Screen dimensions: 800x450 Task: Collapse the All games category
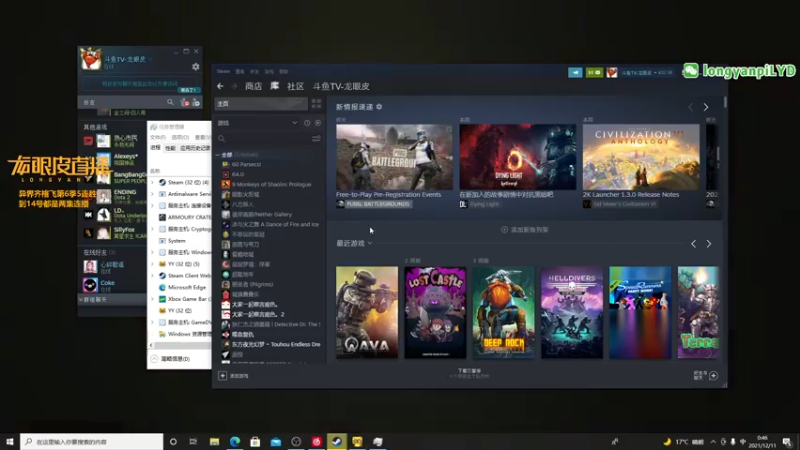click(x=218, y=155)
